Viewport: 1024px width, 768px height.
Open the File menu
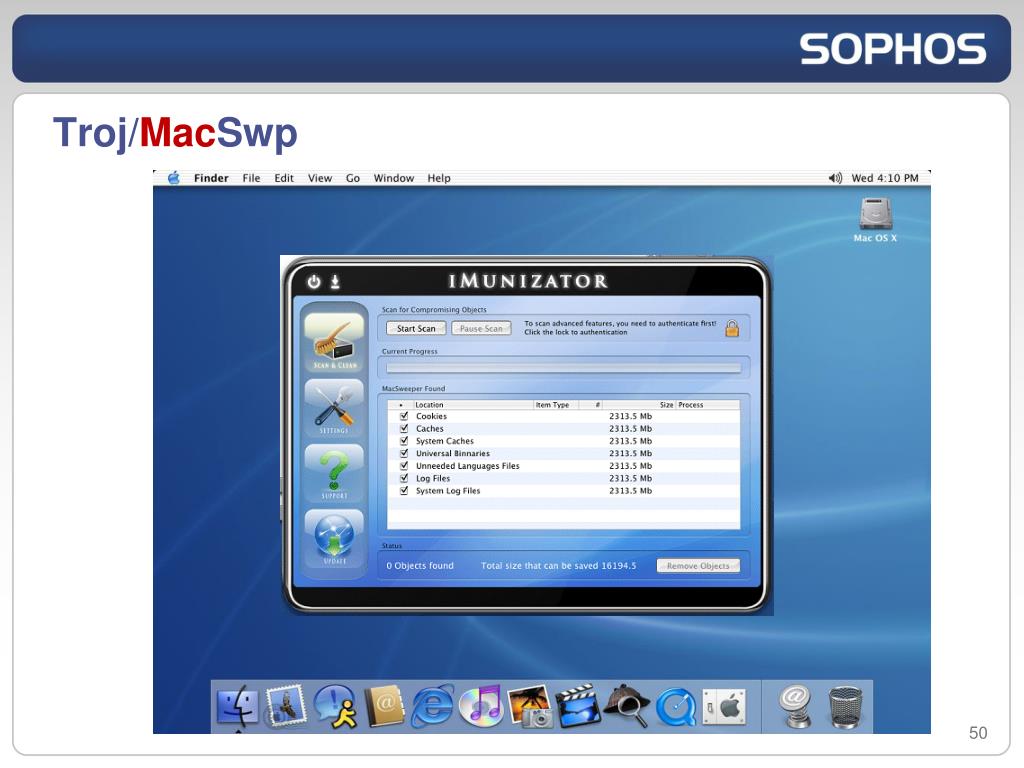(x=251, y=178)
